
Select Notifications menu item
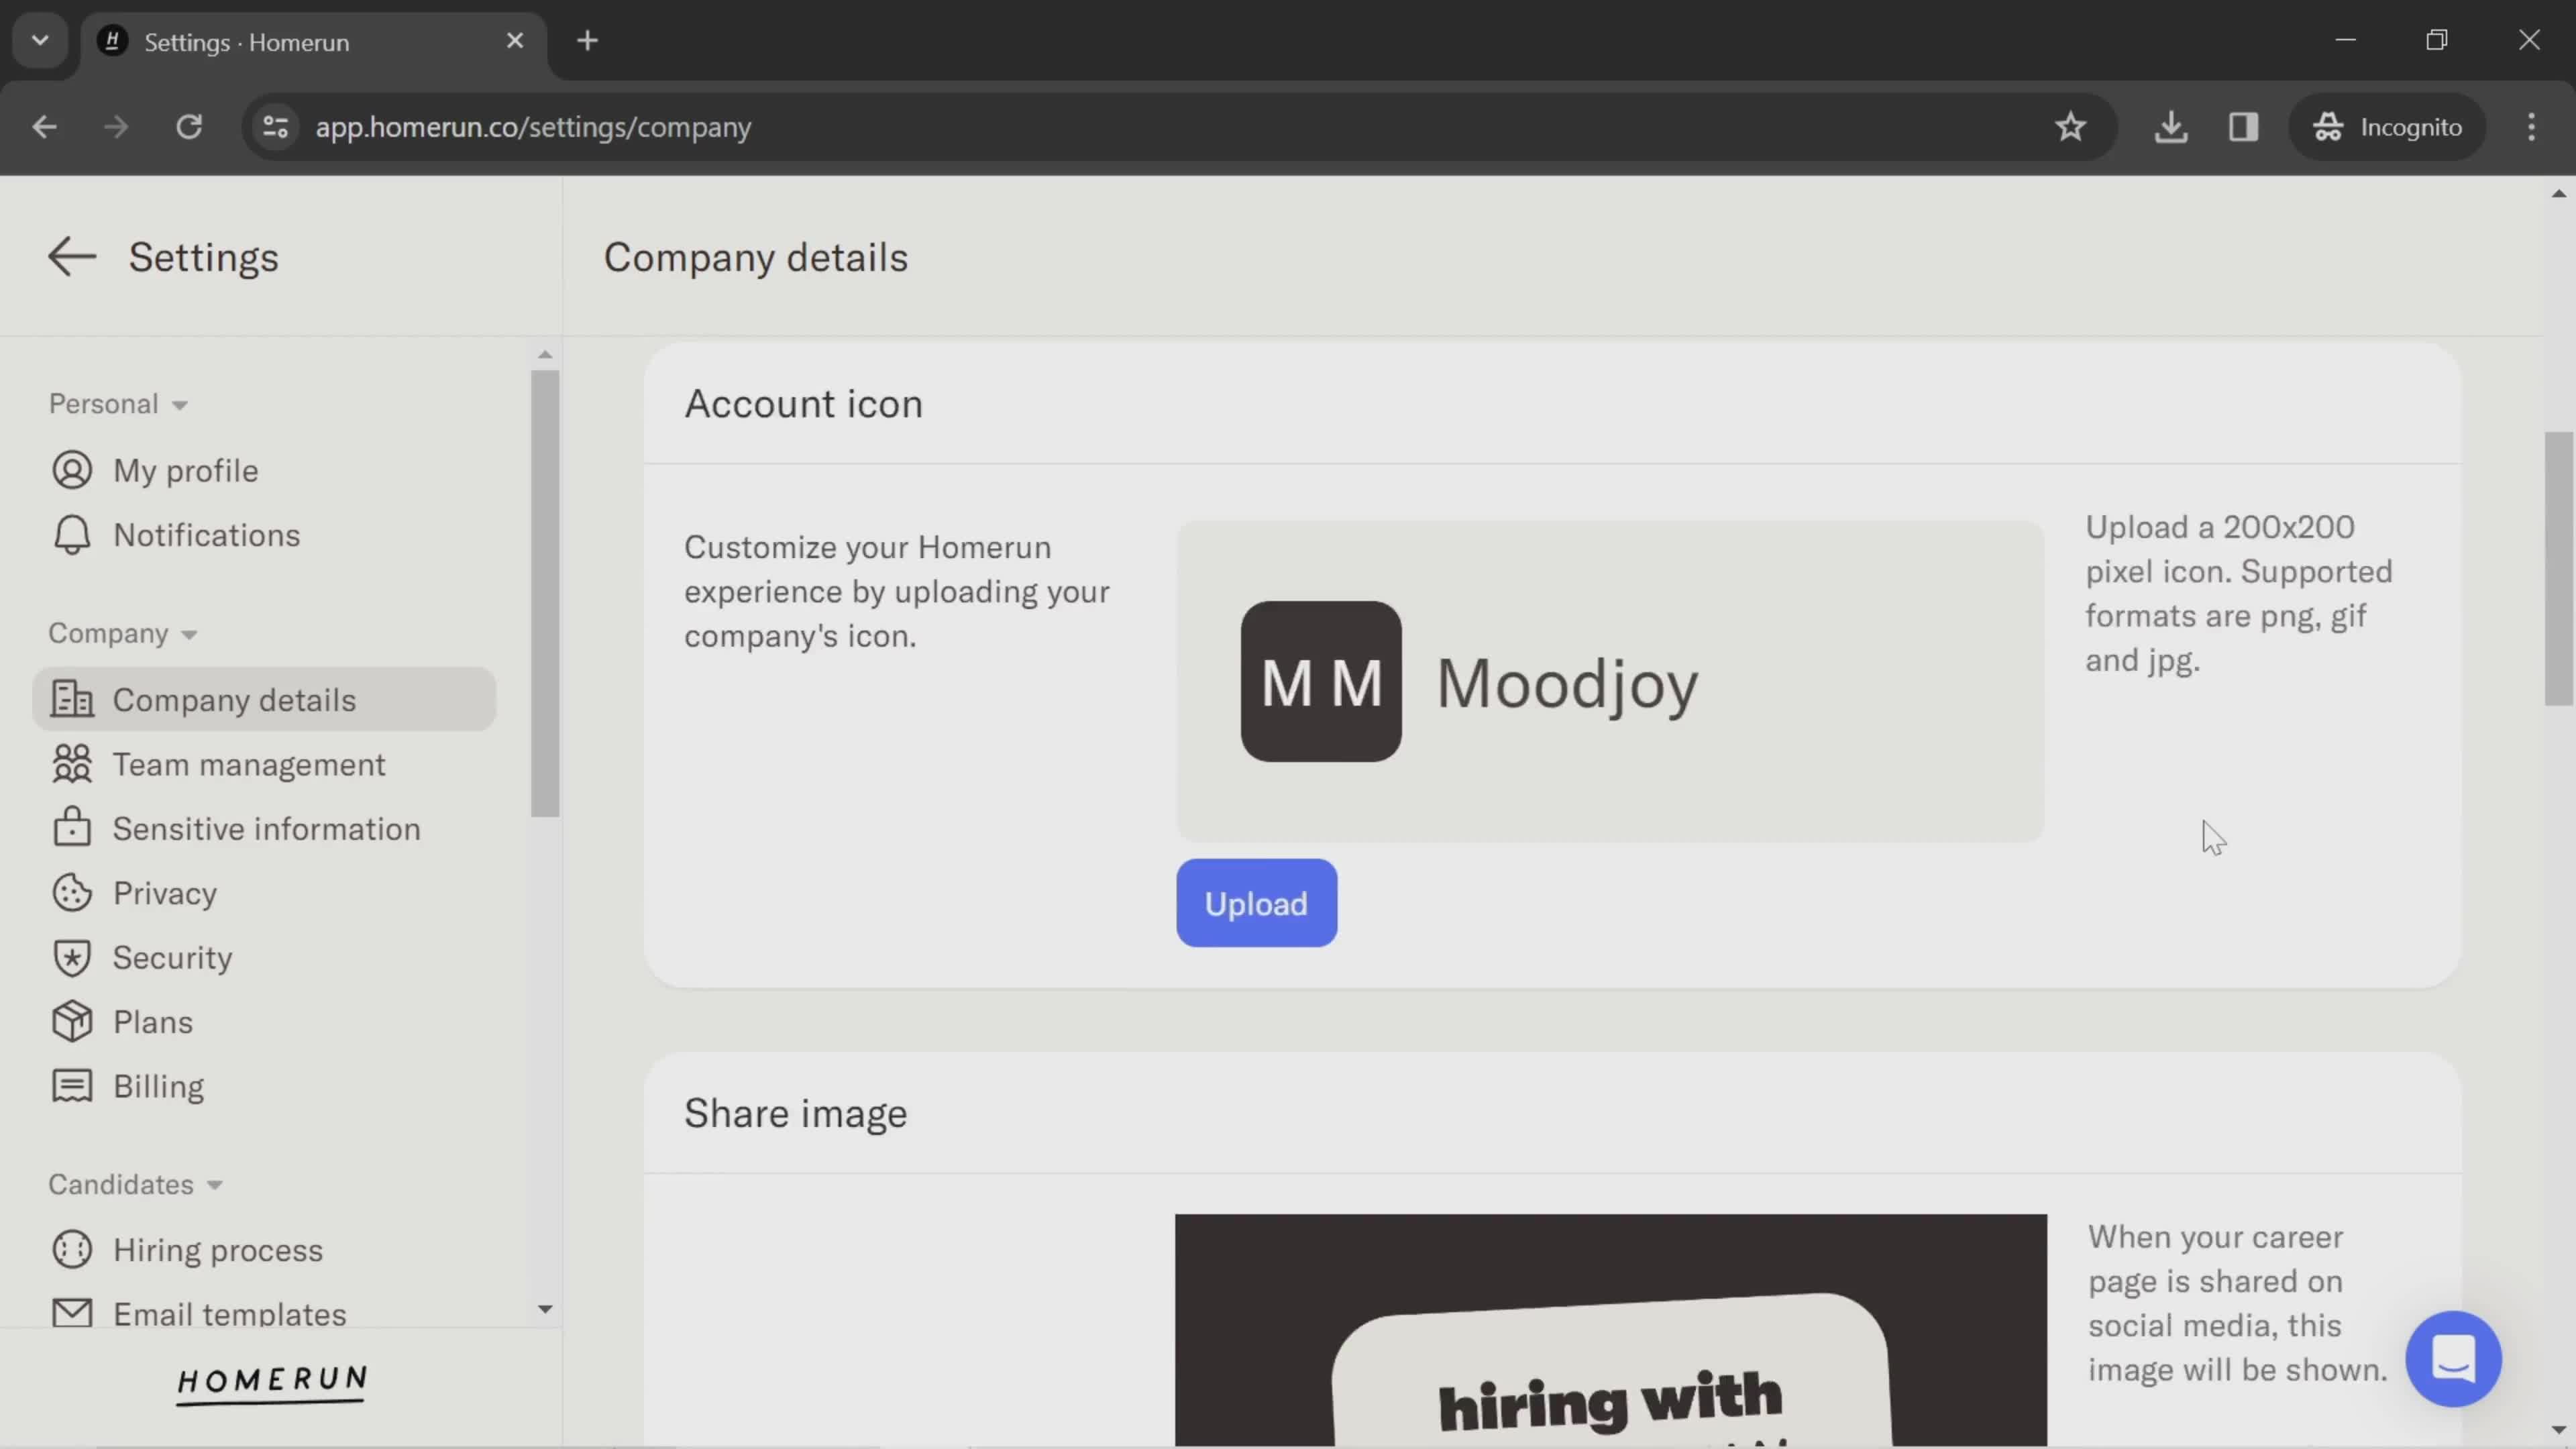tap(205, 534)
